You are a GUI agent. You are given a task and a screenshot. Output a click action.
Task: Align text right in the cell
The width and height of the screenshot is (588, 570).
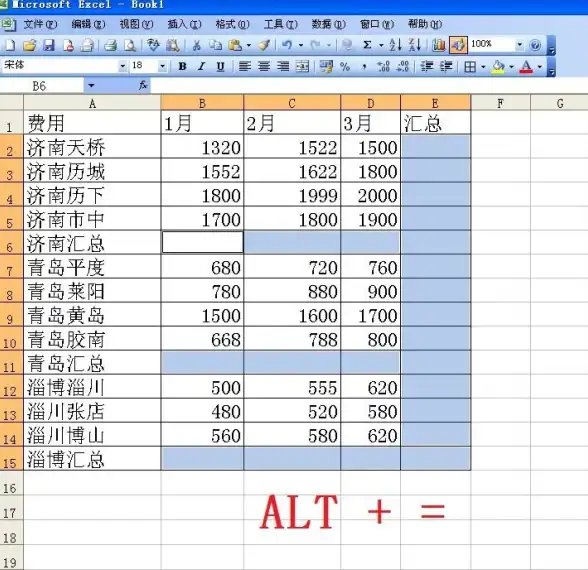[283, 67]
